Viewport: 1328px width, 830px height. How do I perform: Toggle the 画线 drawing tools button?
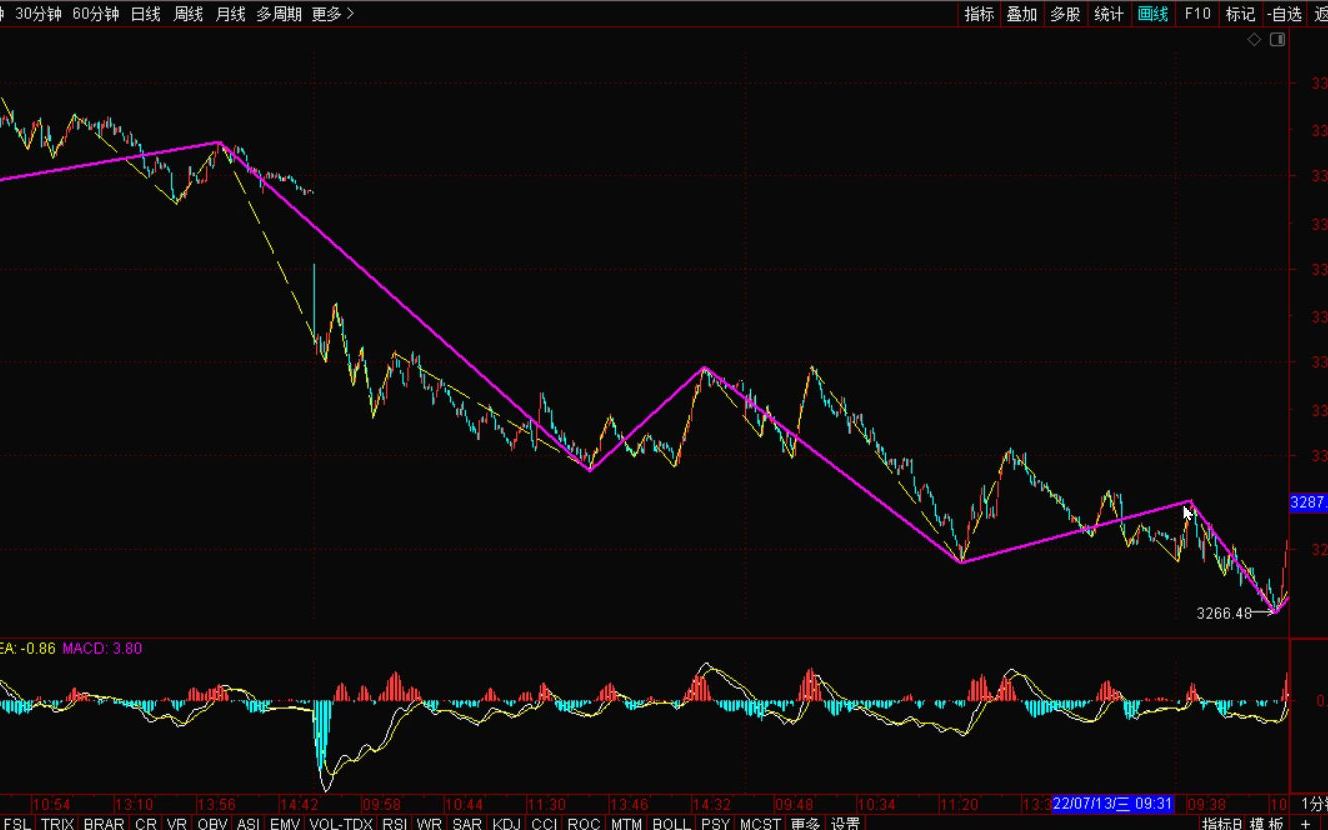click(1153, 14)
